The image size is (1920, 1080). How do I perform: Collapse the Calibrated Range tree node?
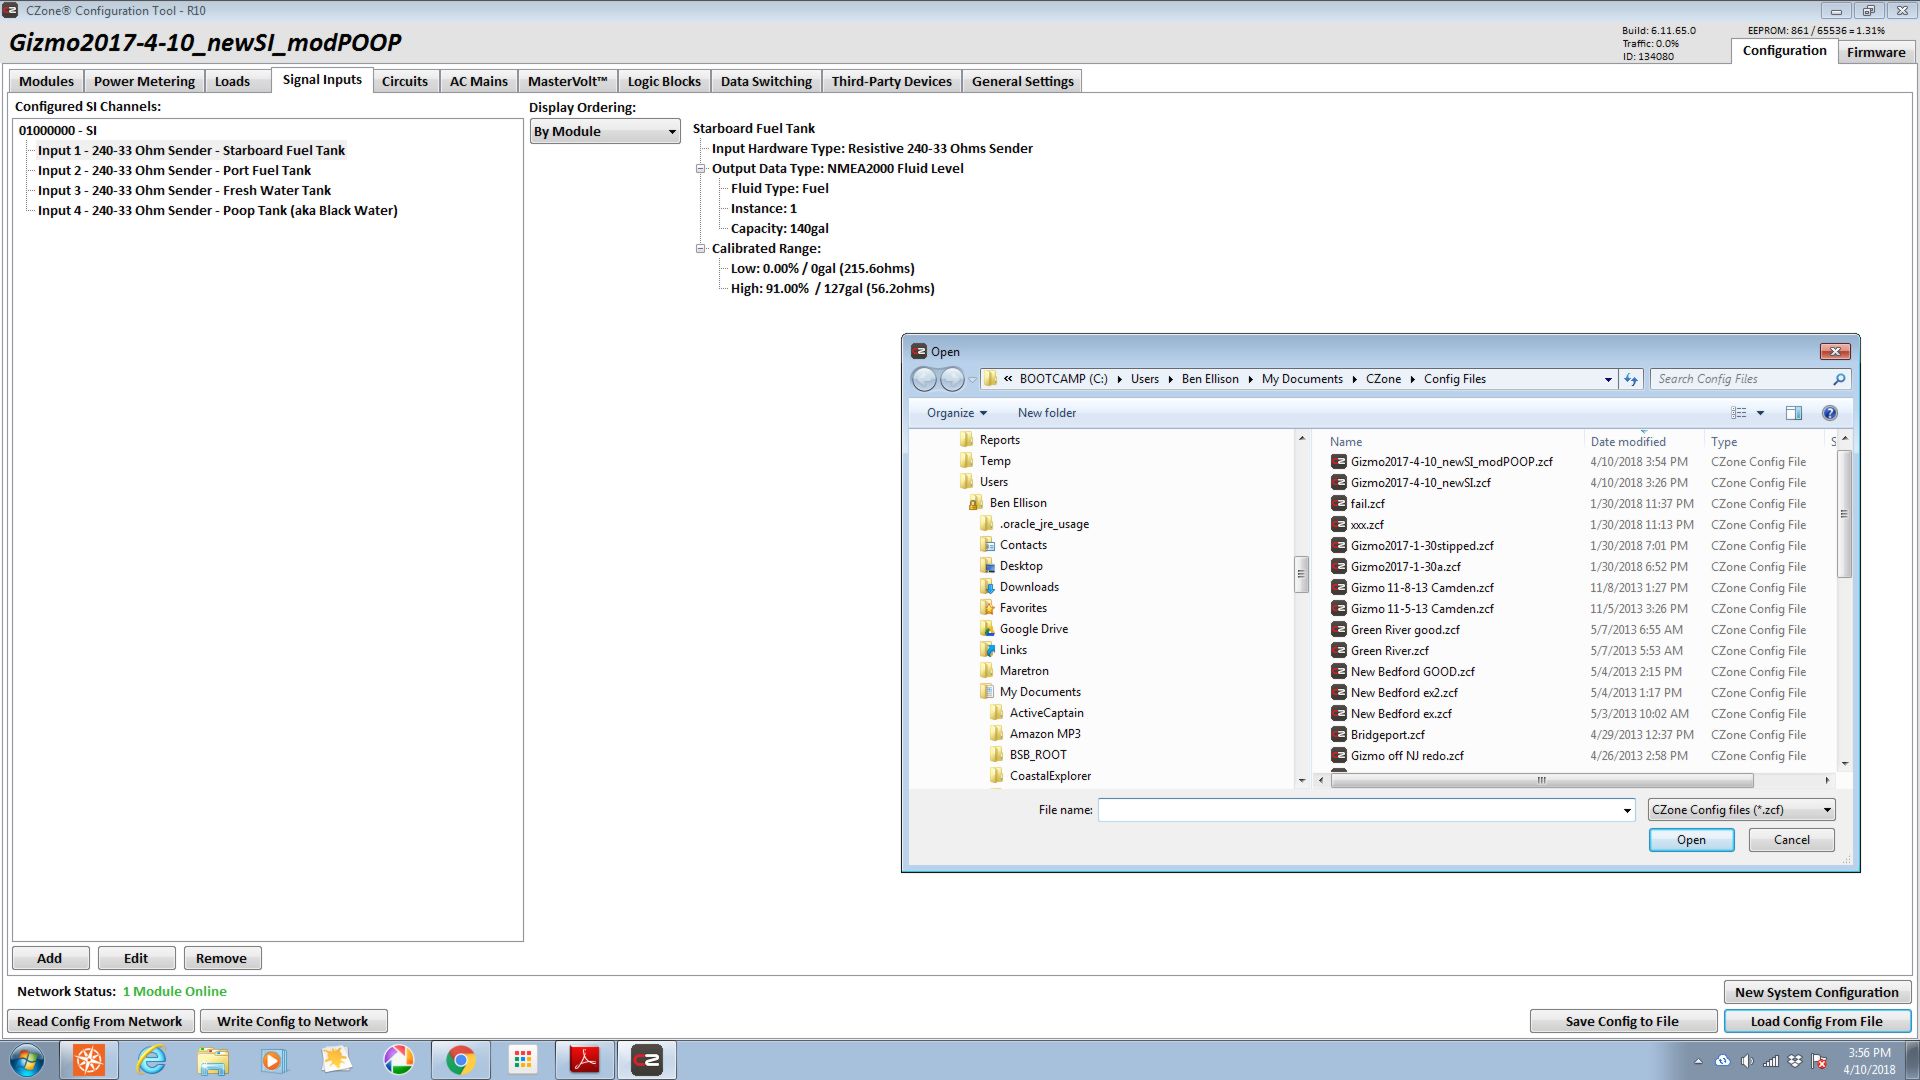[700, 249]
